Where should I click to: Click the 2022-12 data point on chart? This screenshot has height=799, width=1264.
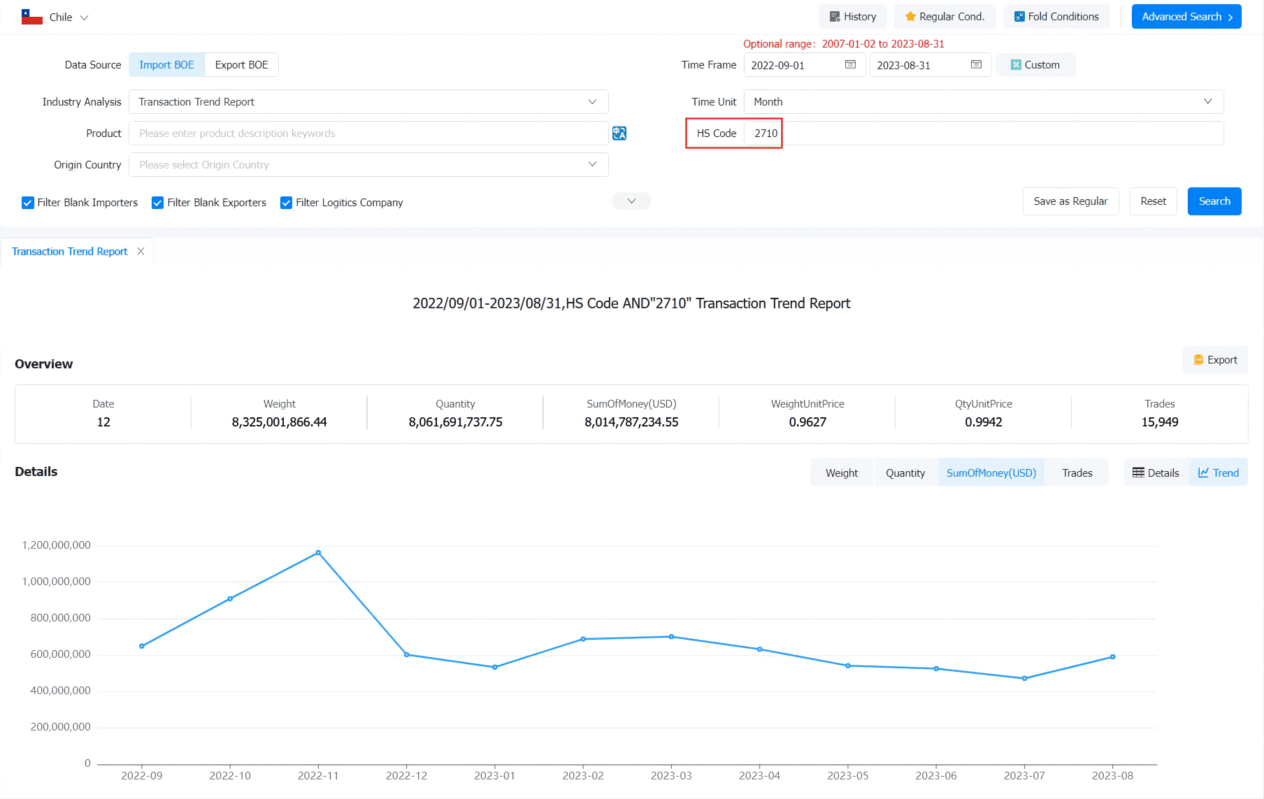406,654
